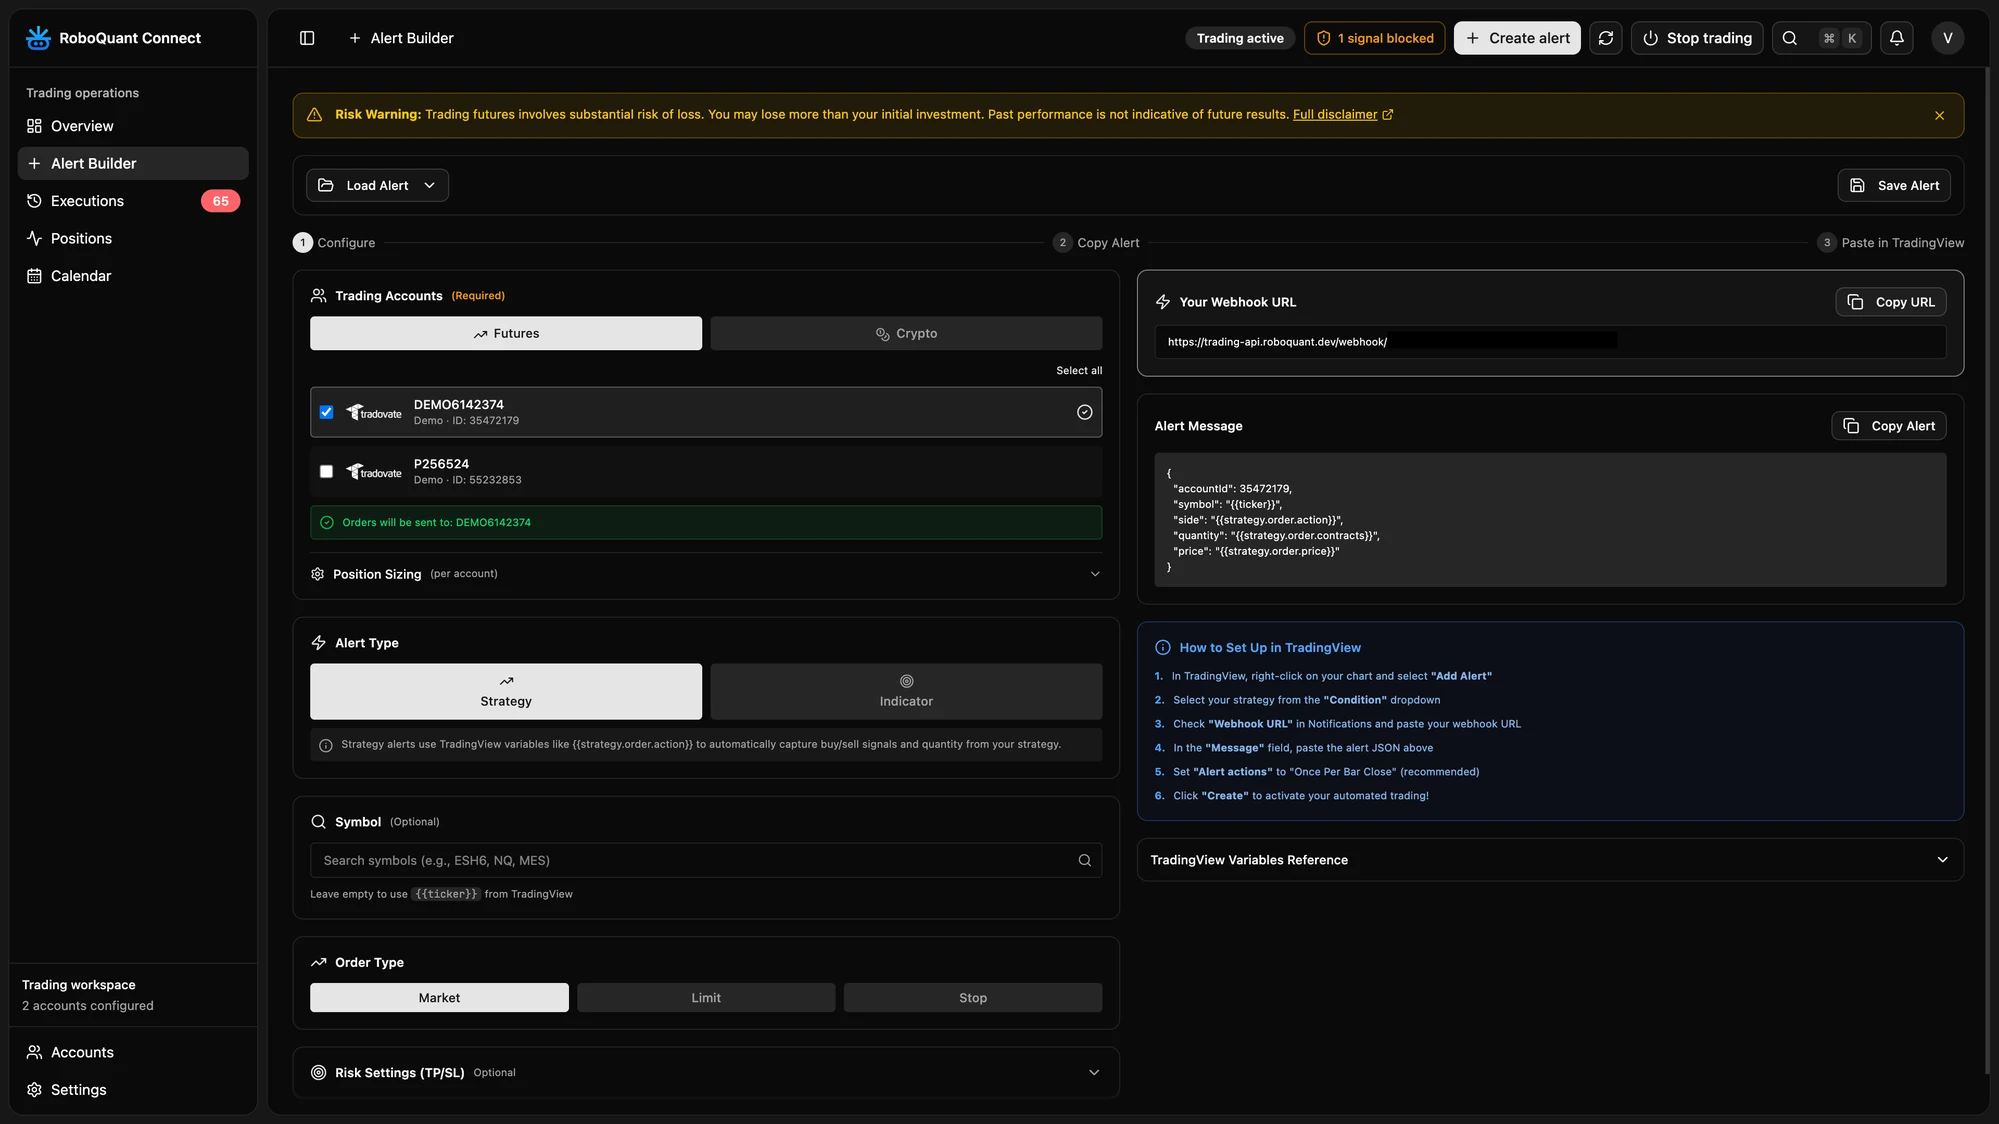Viewport: 1999px width, 1124px height.
Task: Toggle the sidebar panel icon
Action: pos(307,38)
